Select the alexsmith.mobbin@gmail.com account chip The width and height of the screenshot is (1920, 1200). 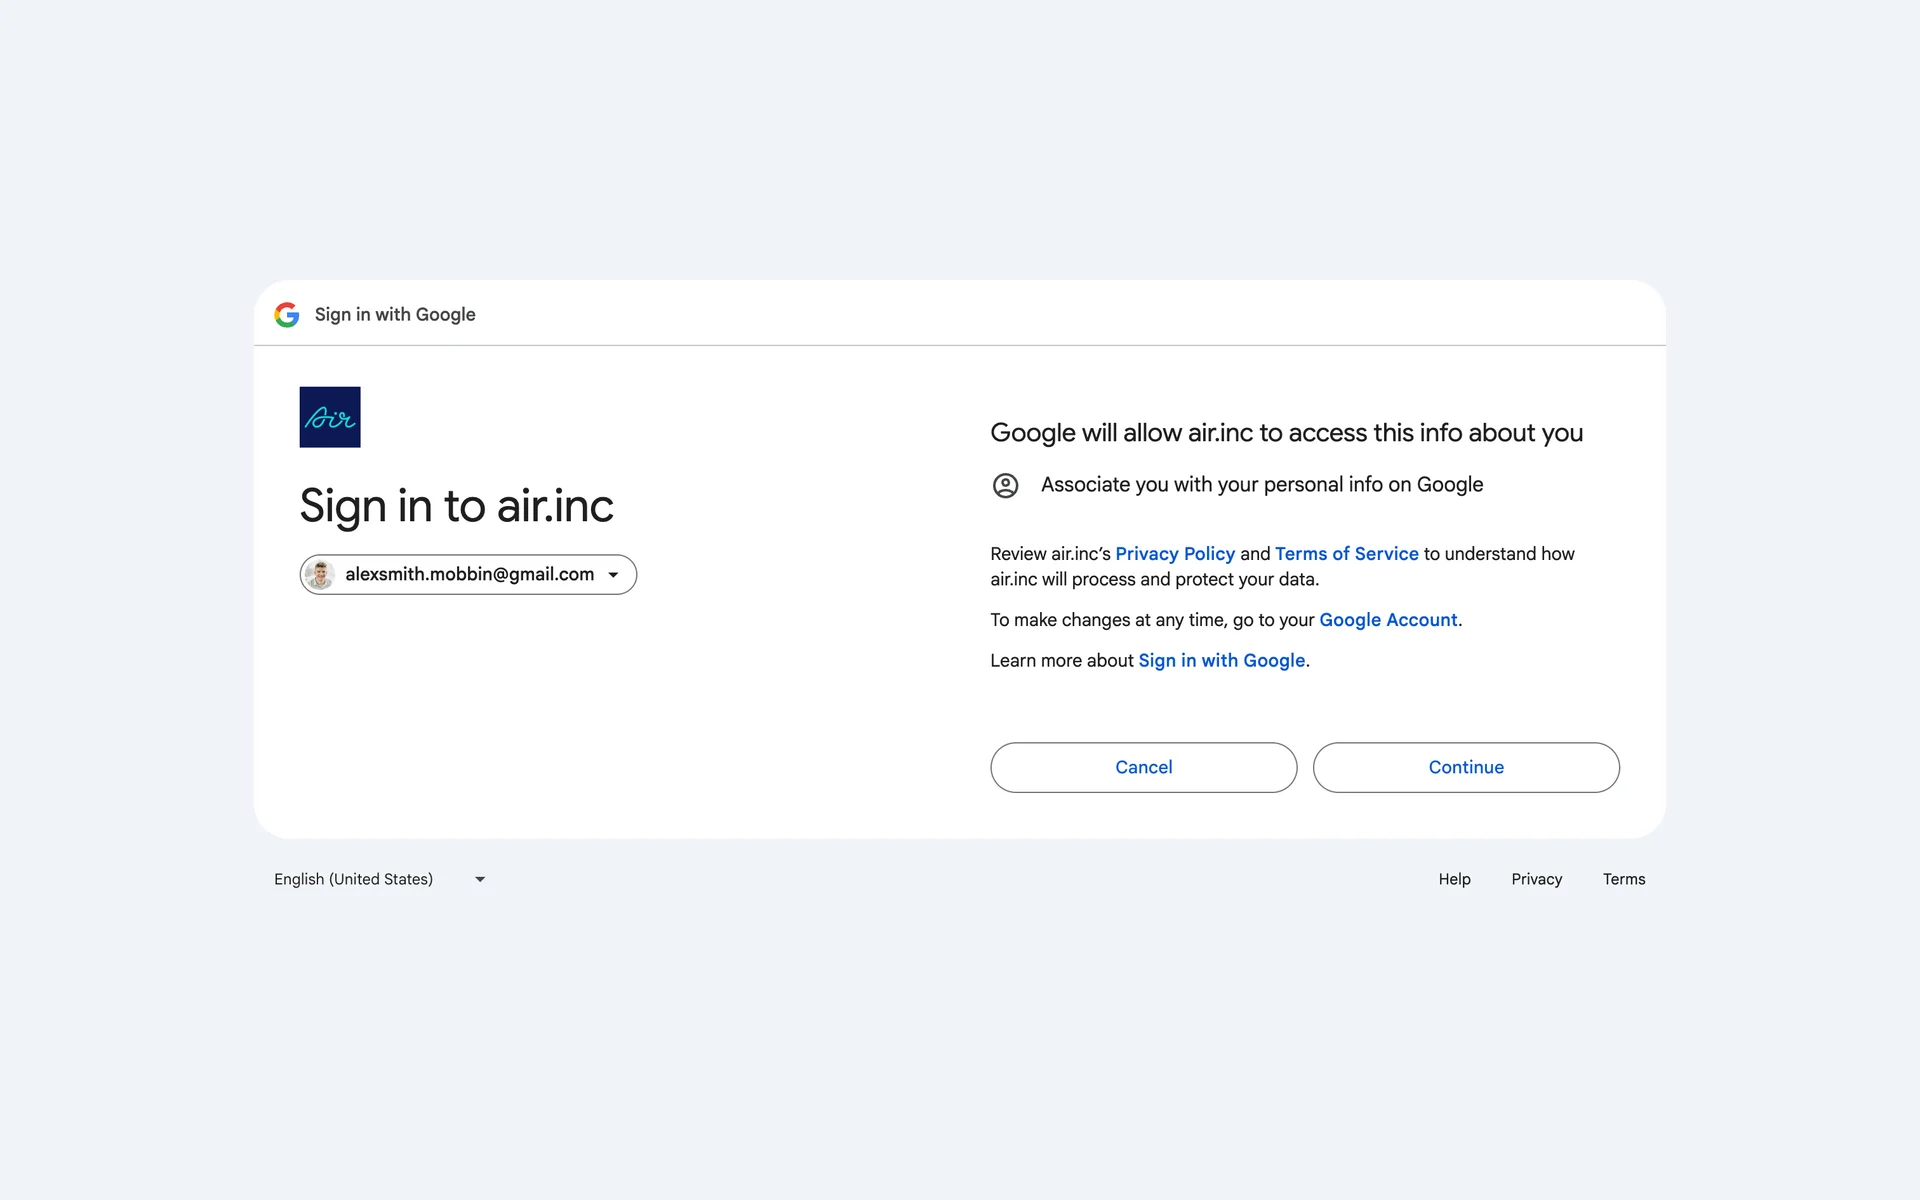[x=469, y=575]
